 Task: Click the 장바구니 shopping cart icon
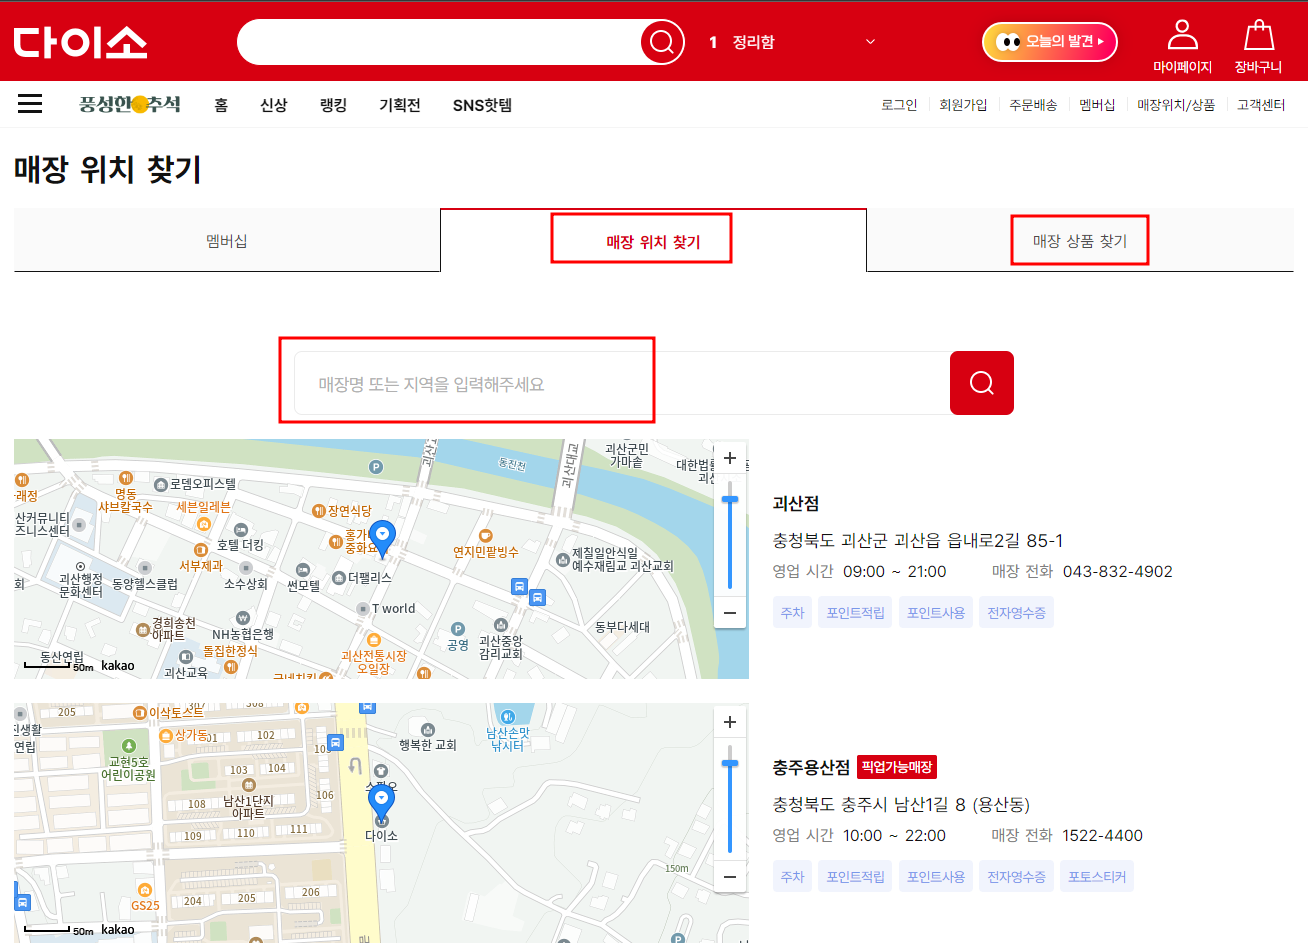1257,40
